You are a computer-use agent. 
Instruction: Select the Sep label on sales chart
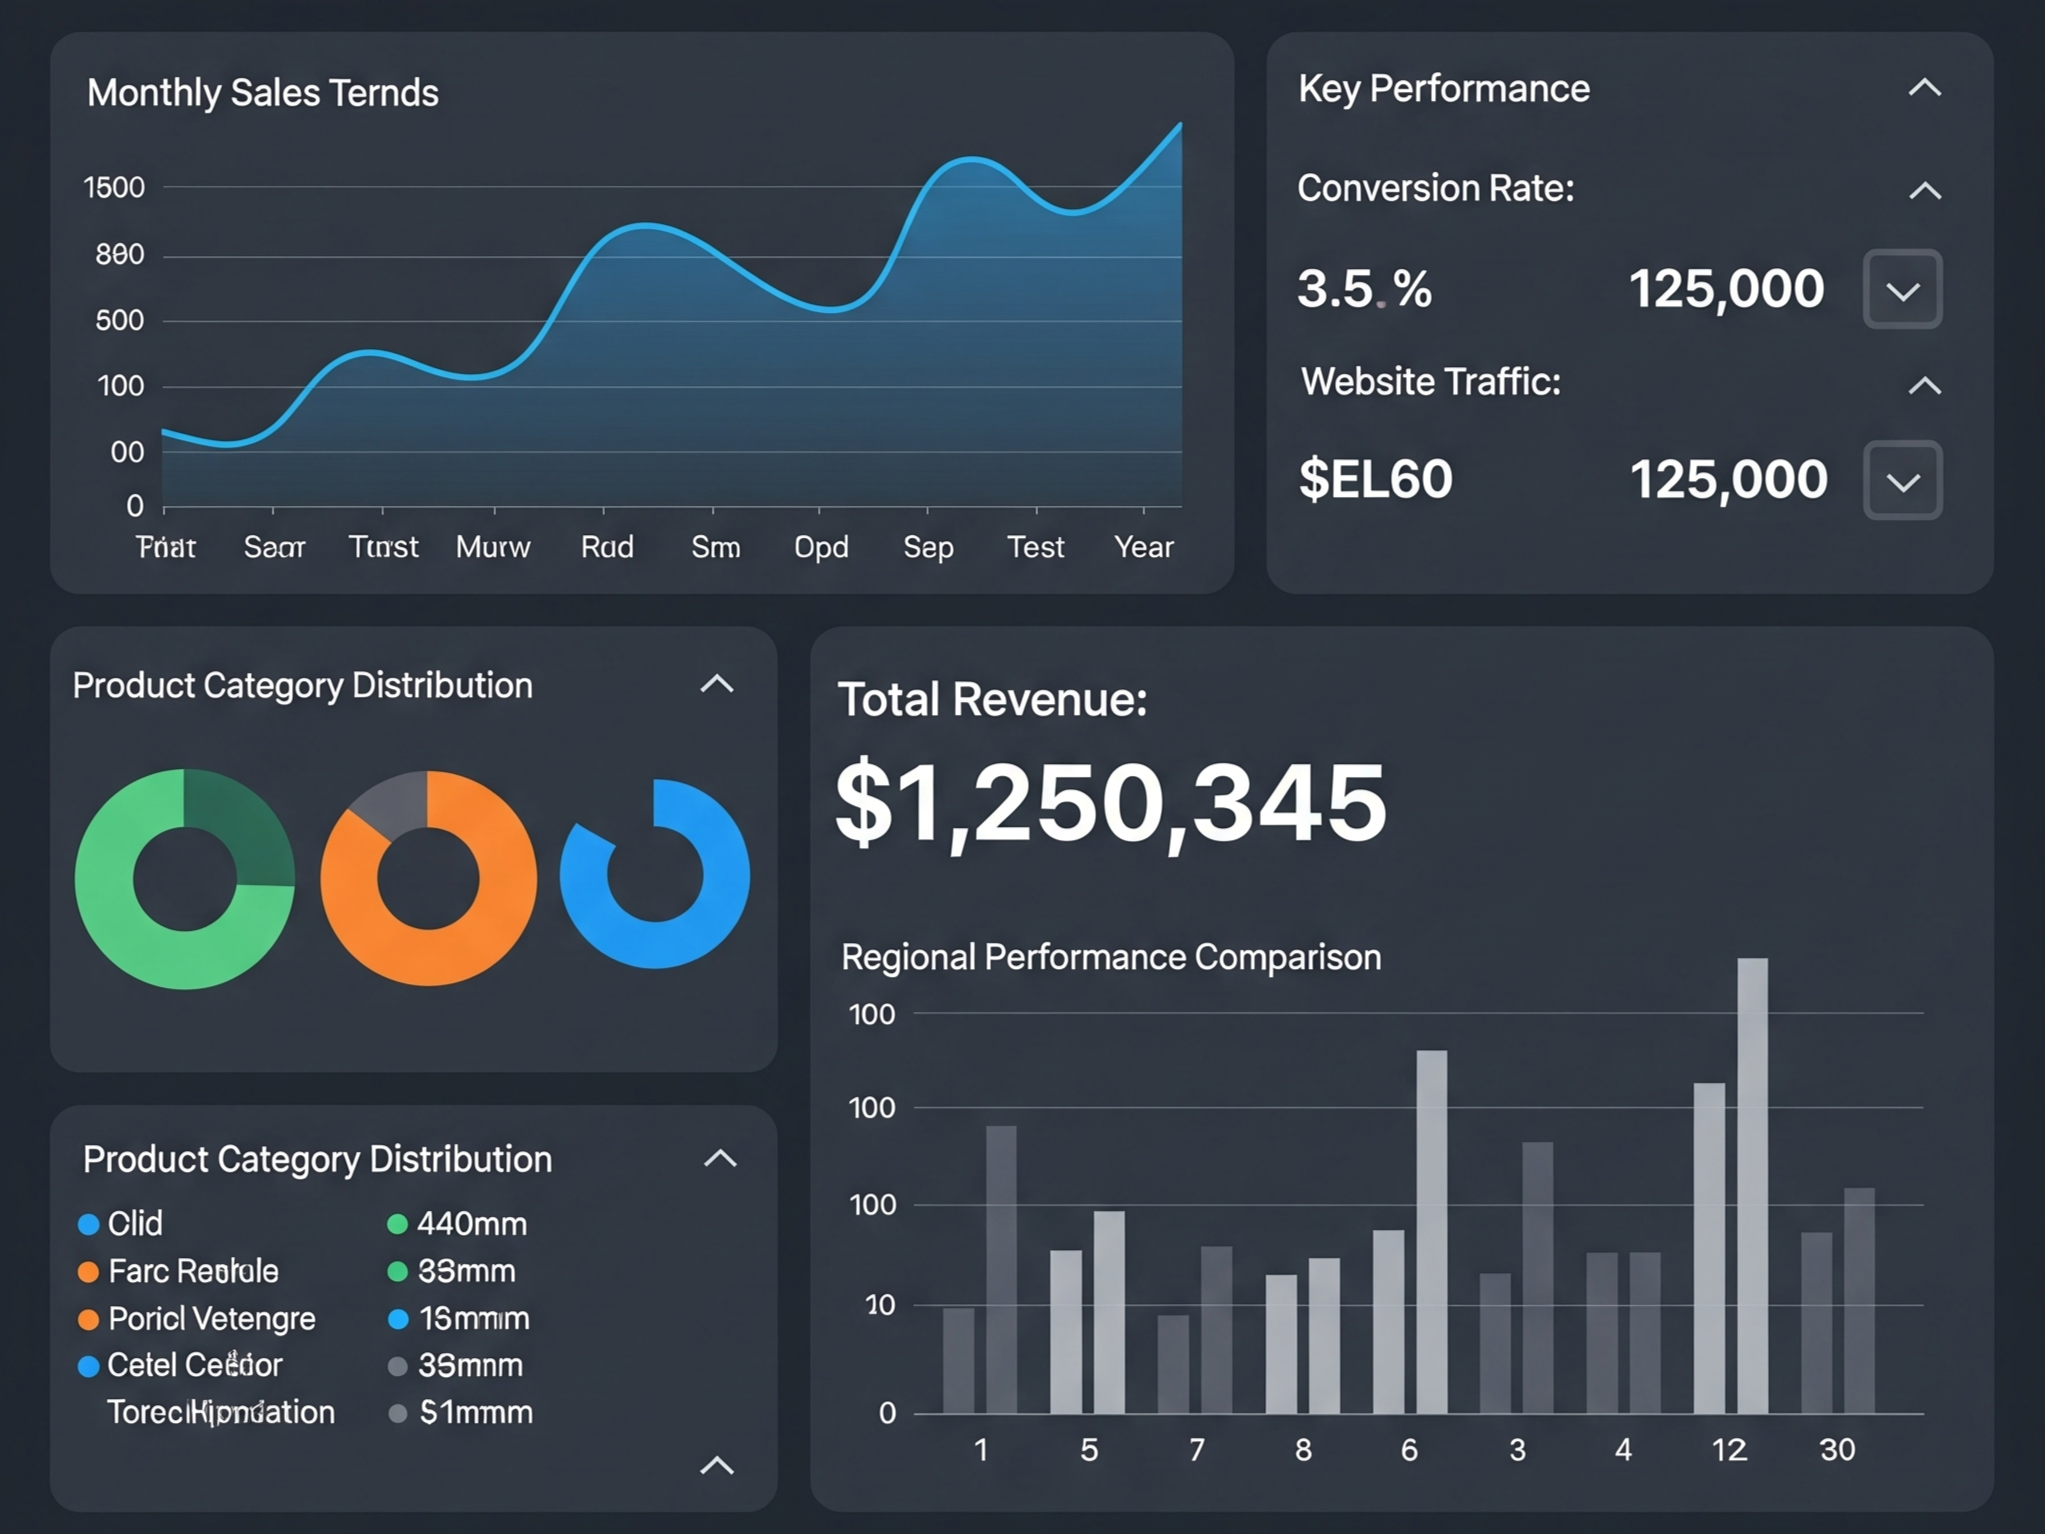928,547
